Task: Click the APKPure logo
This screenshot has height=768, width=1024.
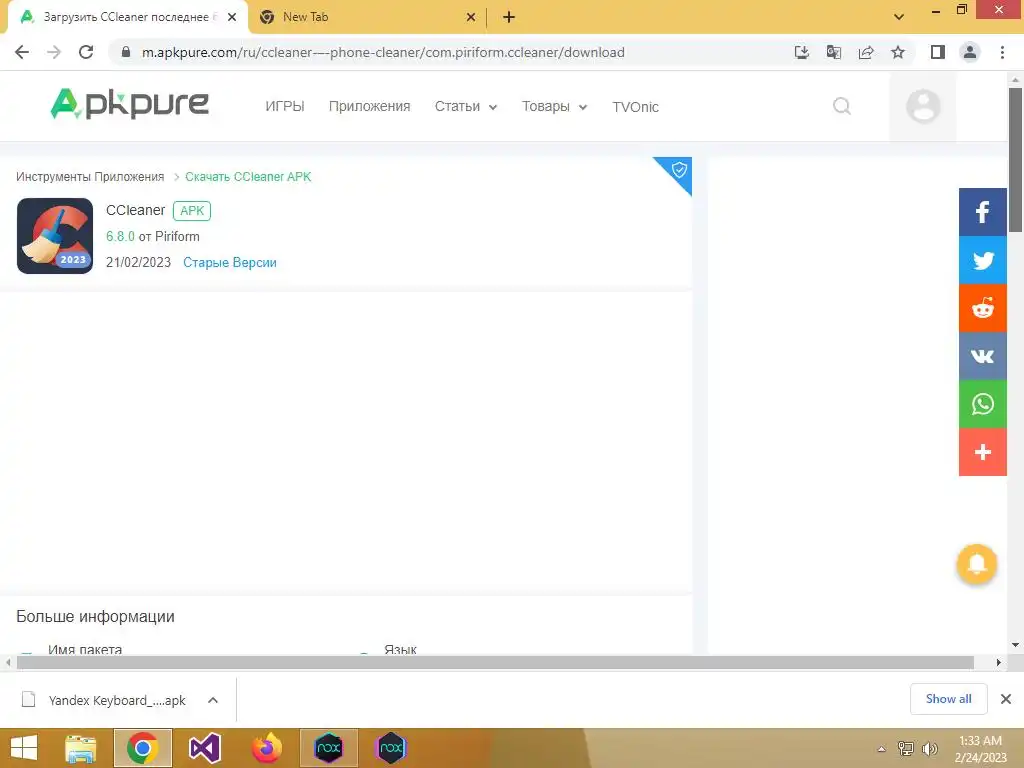Action: coord(129,104)
